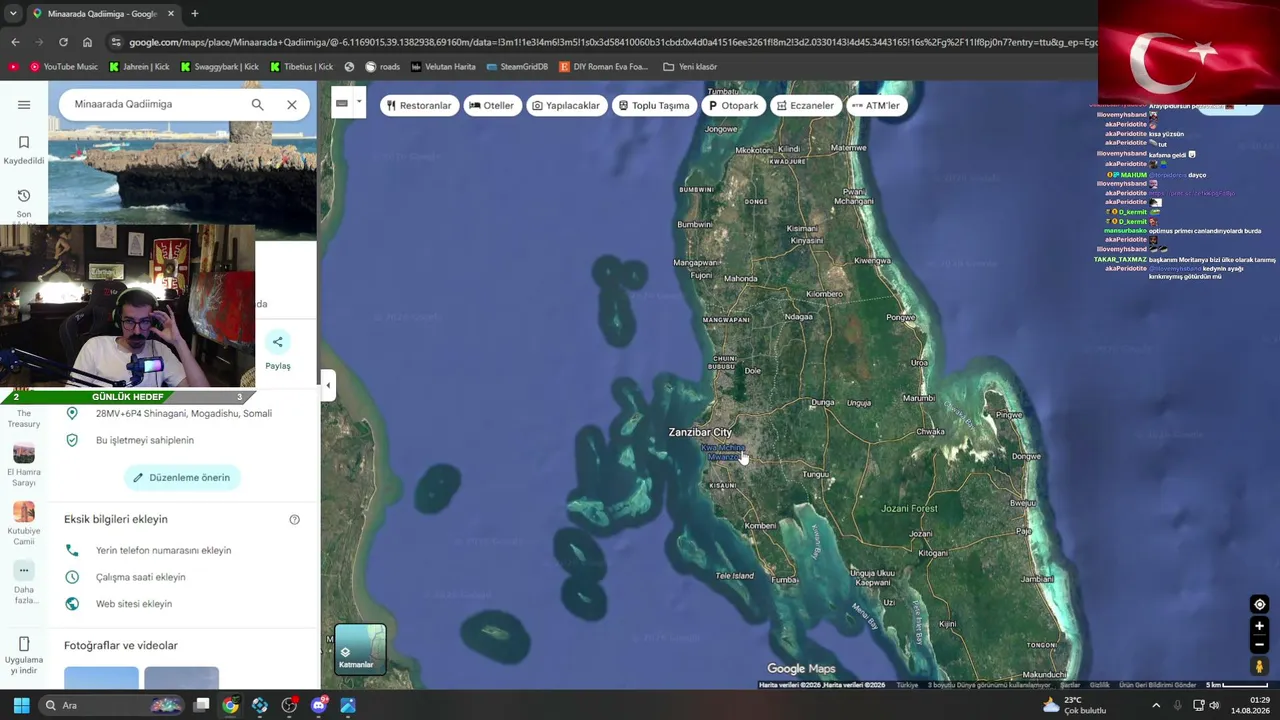Click the Zanzibar City map label
The width and height of the screenshot is (1280, 720).
(700, 432)
